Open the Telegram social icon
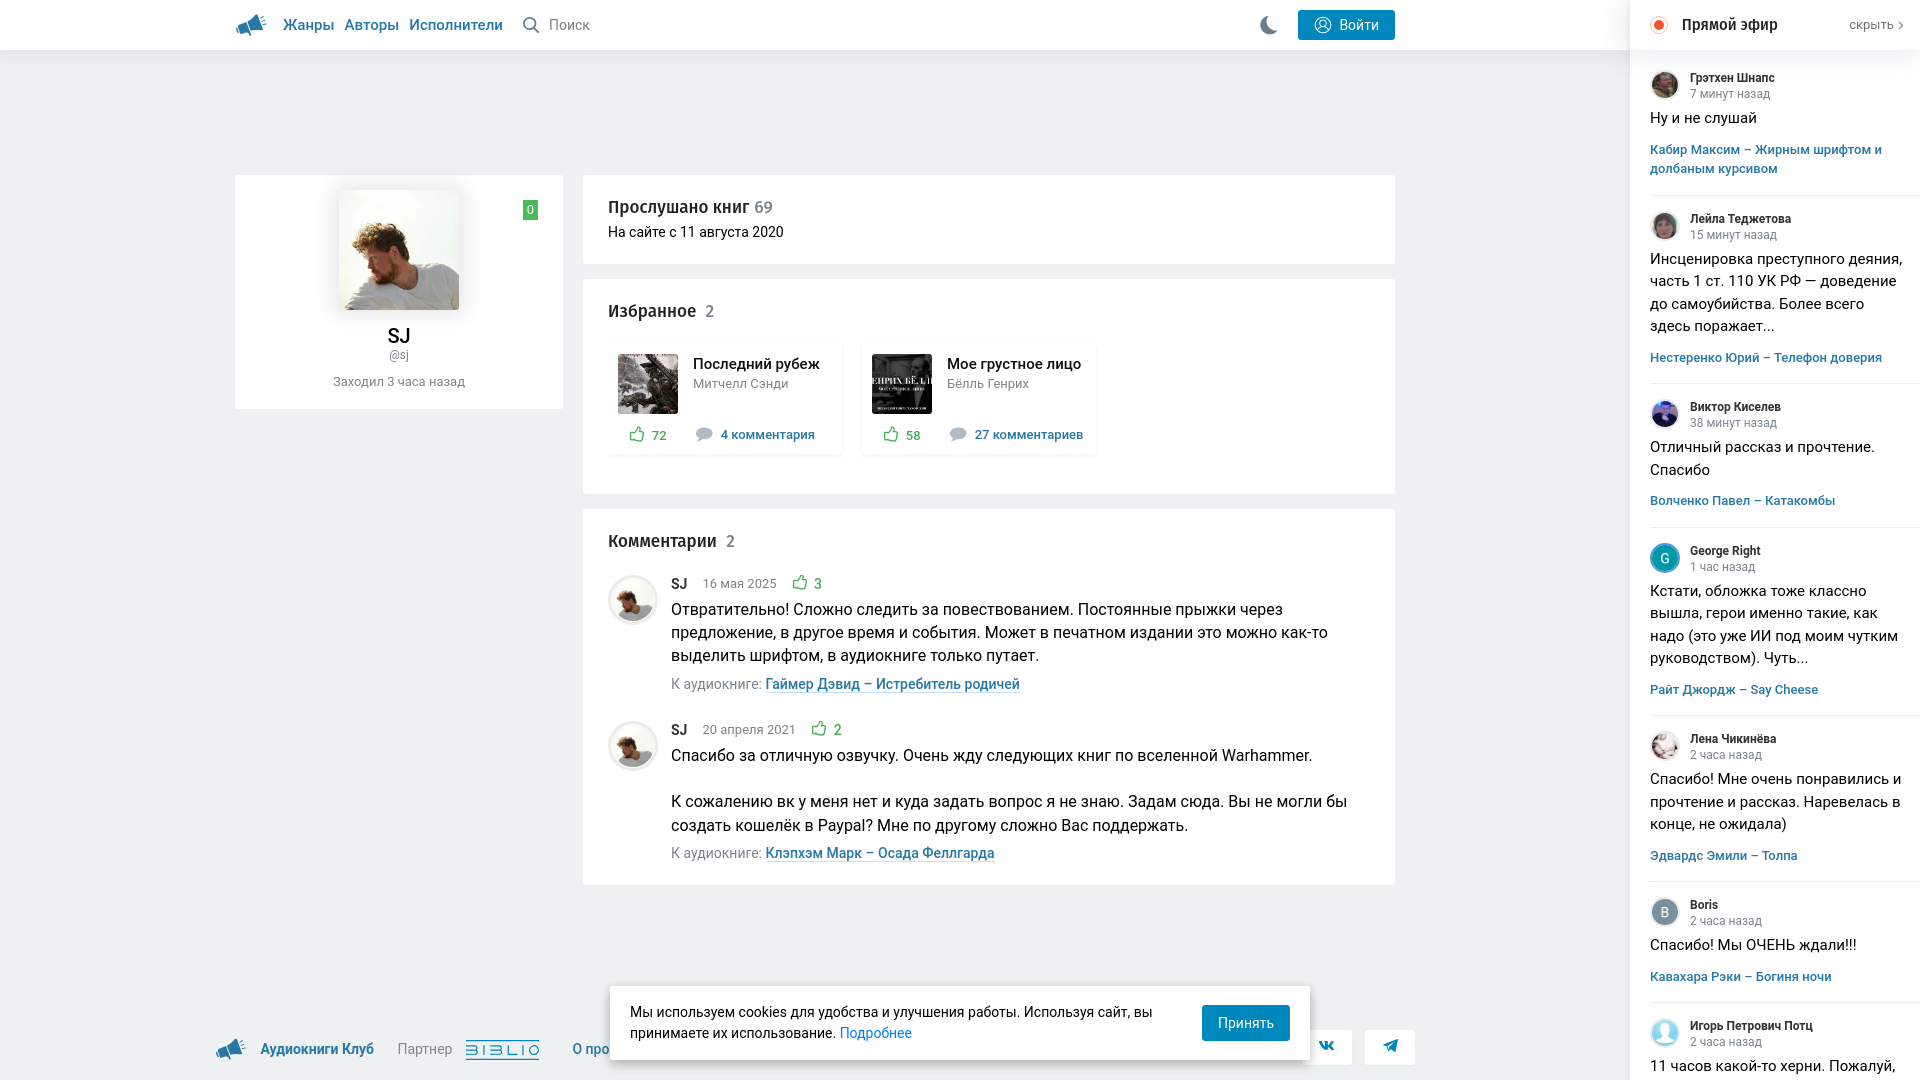The image size is (1920, 1080). [x=1390, y=1046]
